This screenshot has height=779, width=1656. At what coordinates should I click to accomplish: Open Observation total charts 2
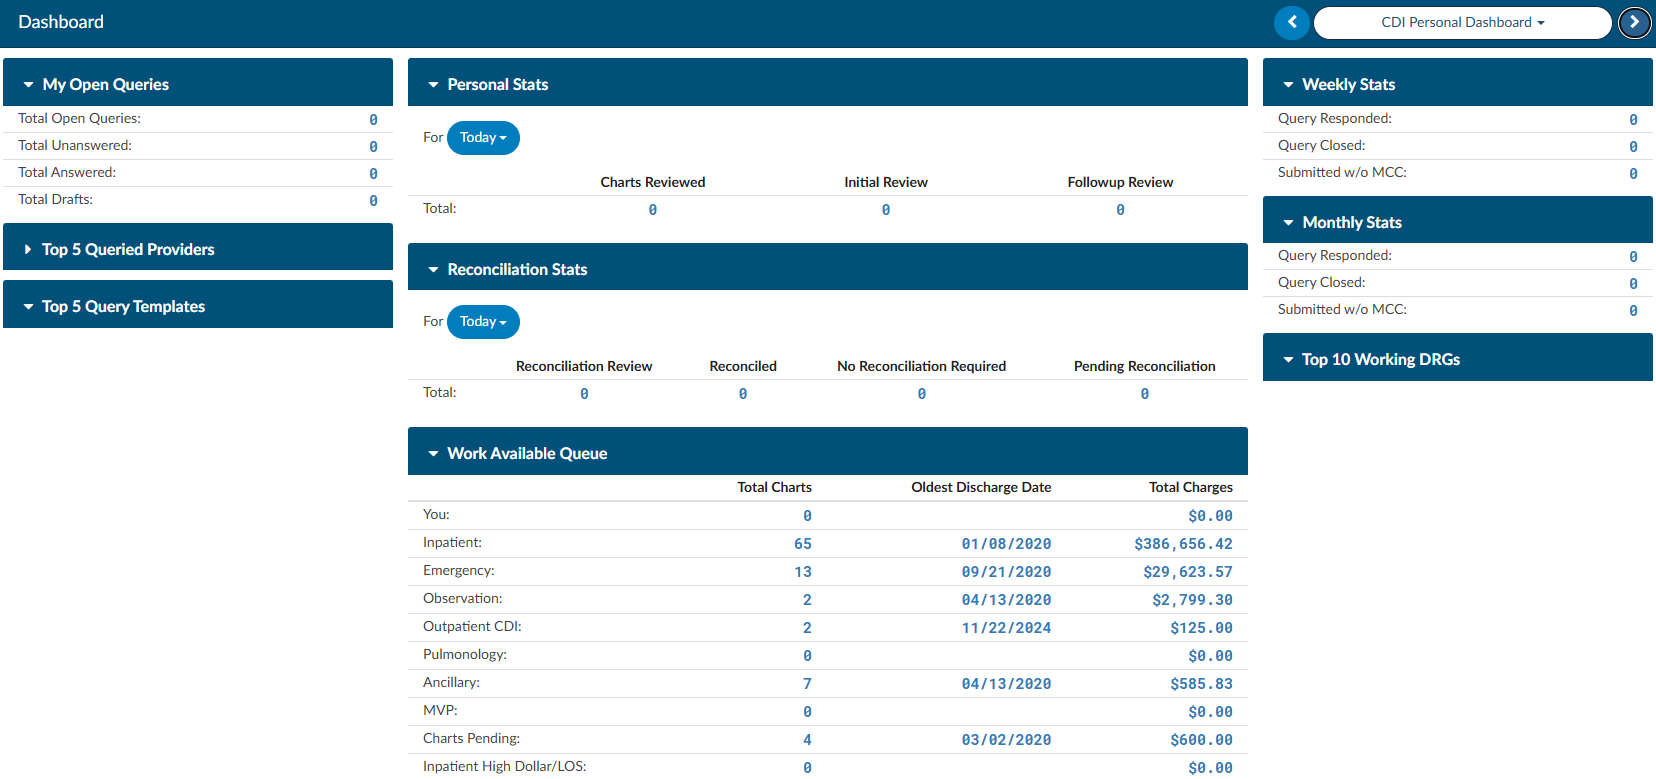807,600
